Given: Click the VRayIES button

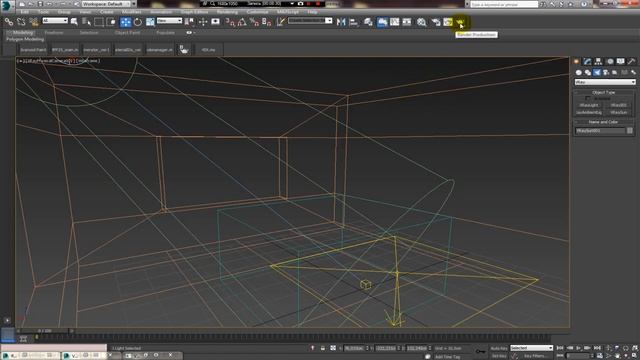Looking at the screenshot, I should click(618, 105).
